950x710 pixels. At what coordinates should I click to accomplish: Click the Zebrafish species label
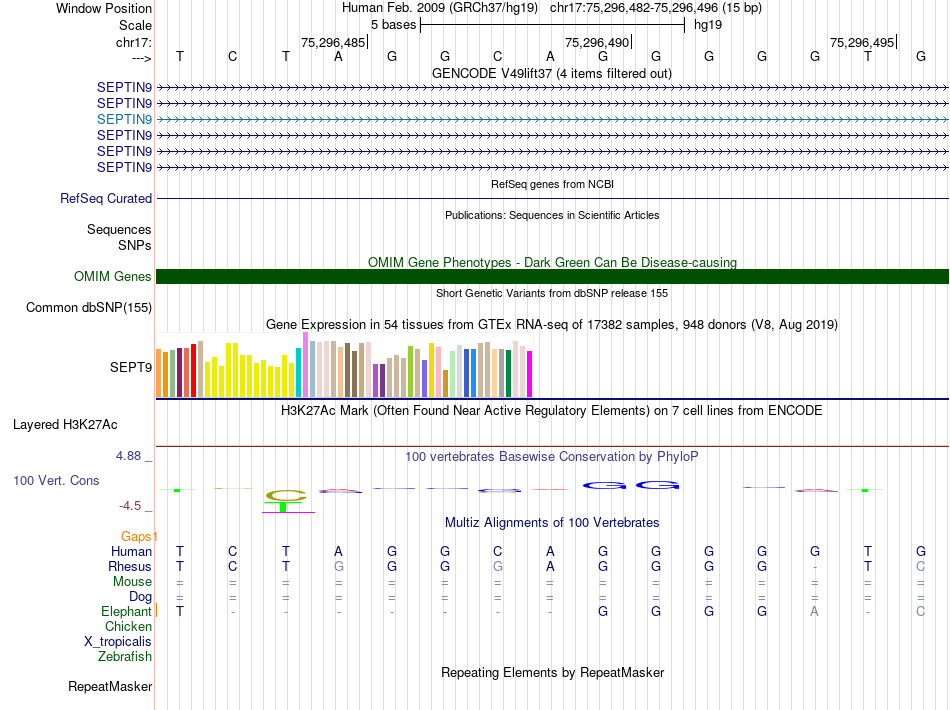tap(125, 657)
